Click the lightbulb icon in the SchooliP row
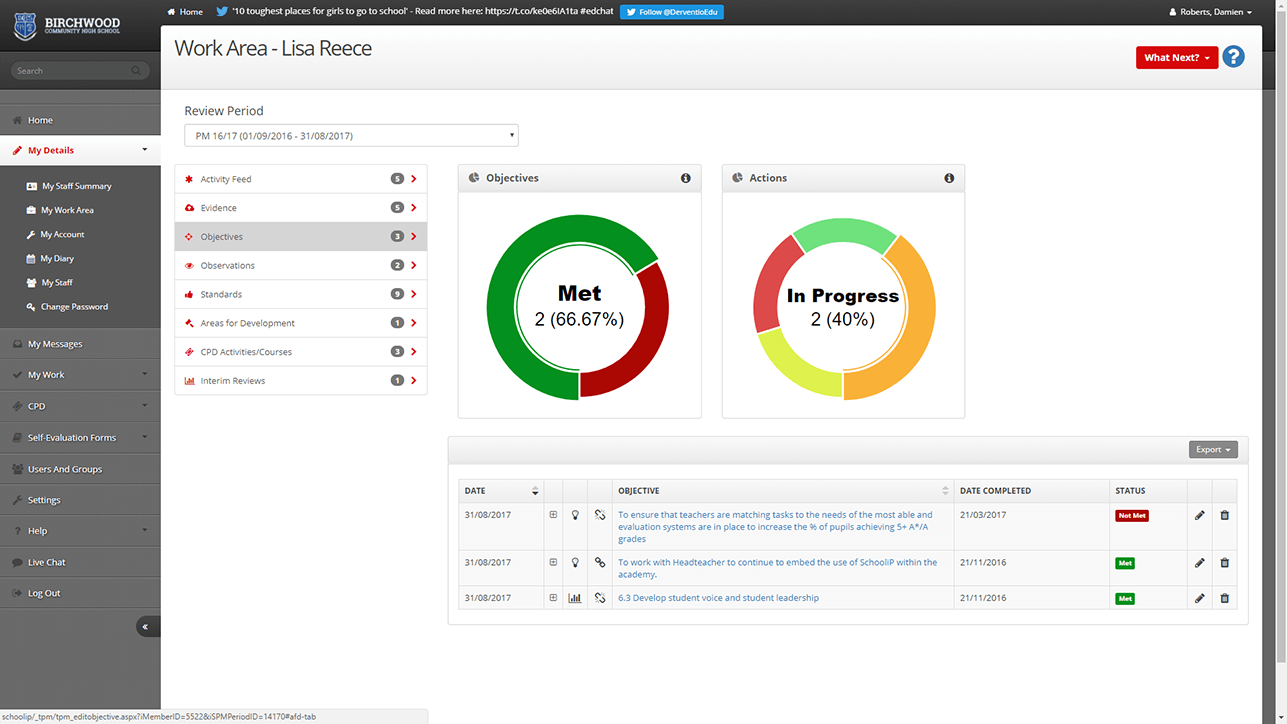This screenshot has width=1287, height=724. [x=575, y=563]
